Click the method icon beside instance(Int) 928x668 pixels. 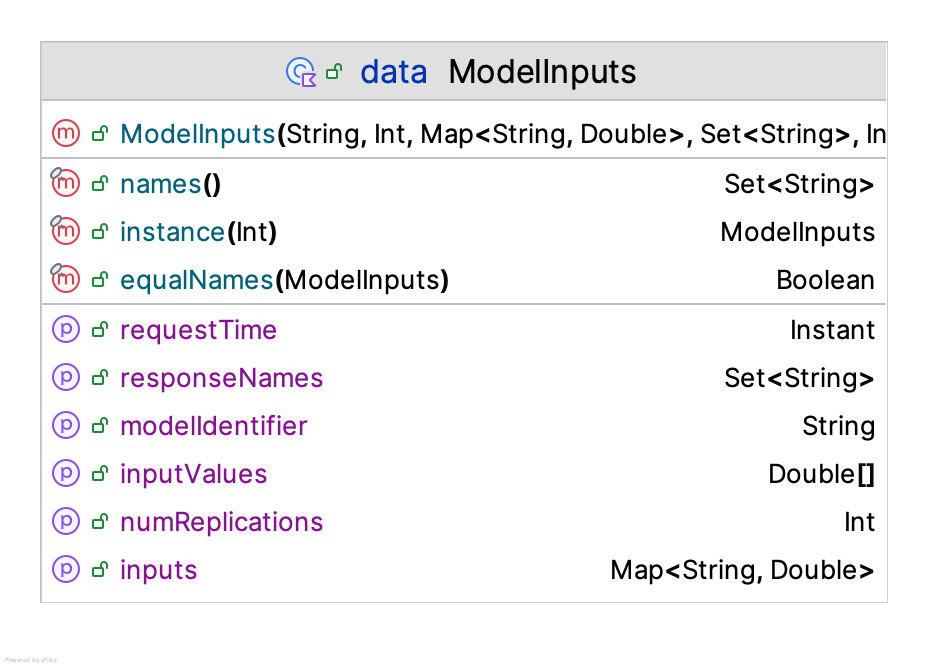[65, 230]
